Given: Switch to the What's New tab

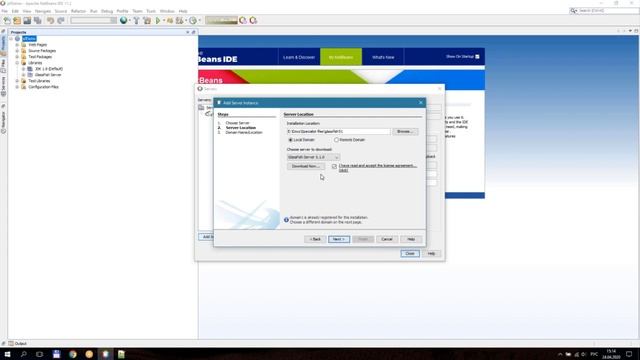Looking at the screenshot, I should point(383,57).
